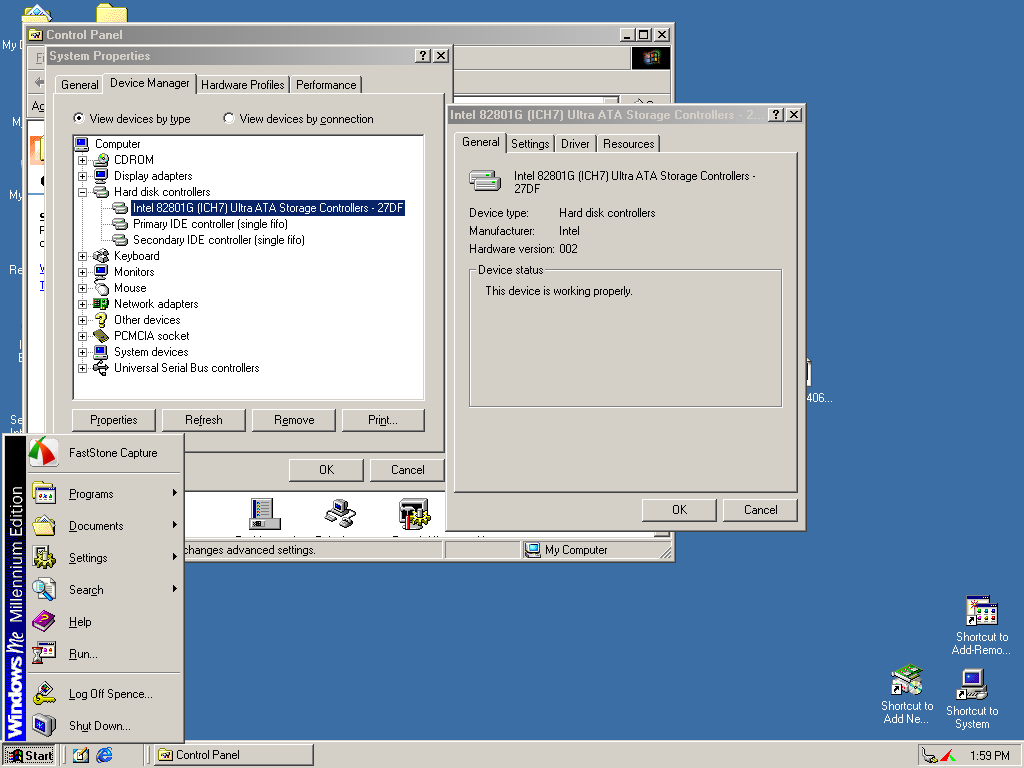Expand the Display adapters node
The height and width of the screenshot is (768, 1024).
pyautogui.click(x=82, y=176)
